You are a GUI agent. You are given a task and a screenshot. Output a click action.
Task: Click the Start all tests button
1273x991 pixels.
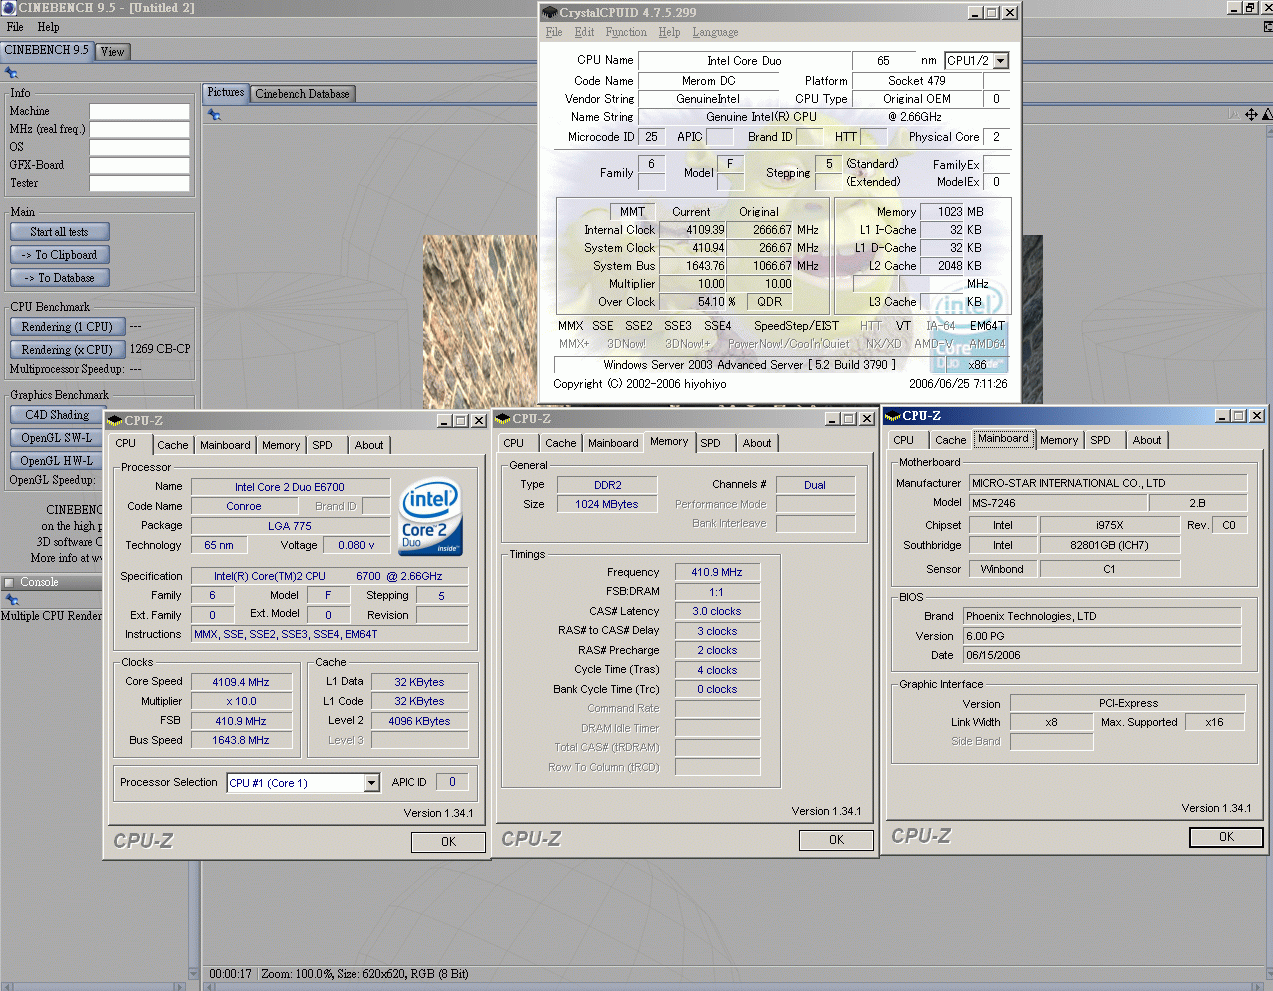pos(59,232)
